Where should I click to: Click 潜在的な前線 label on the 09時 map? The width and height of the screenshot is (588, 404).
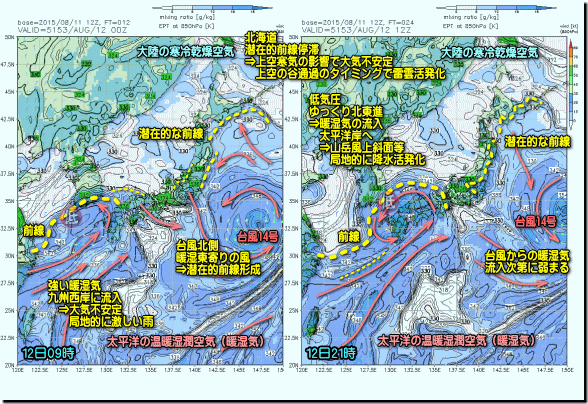pos(171,134)
